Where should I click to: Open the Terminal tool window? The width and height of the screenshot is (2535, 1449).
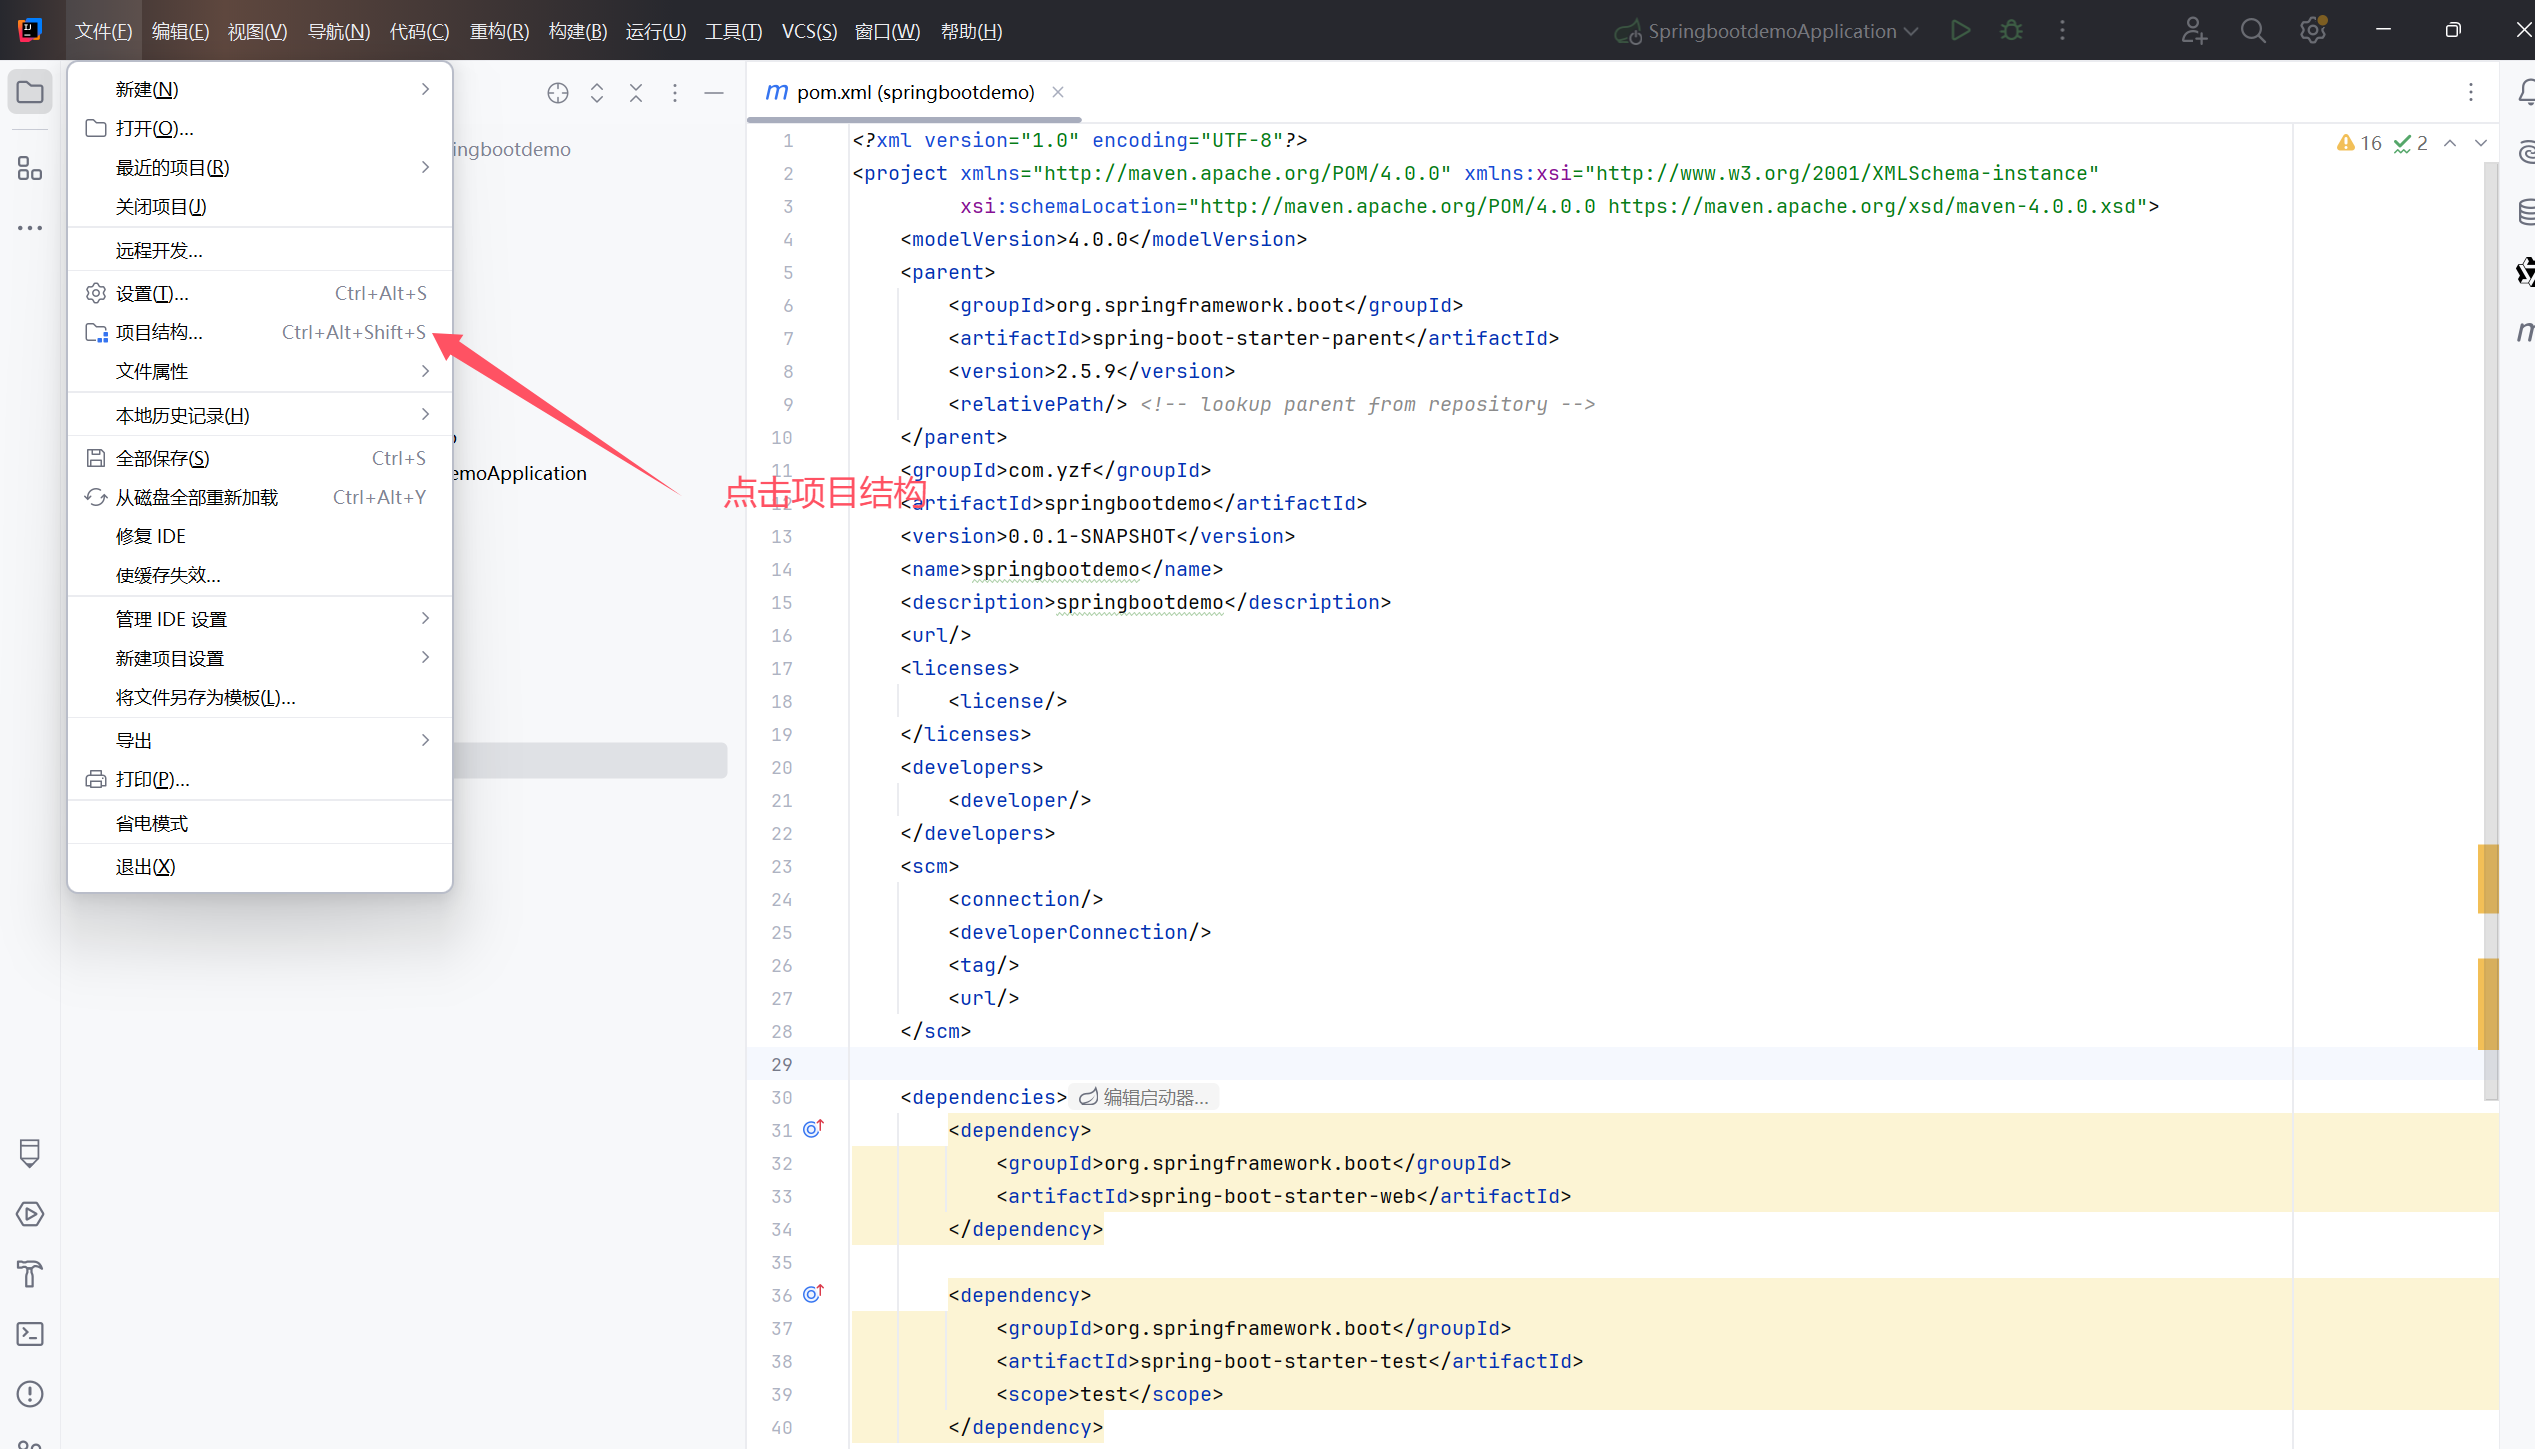point(30,1334)
